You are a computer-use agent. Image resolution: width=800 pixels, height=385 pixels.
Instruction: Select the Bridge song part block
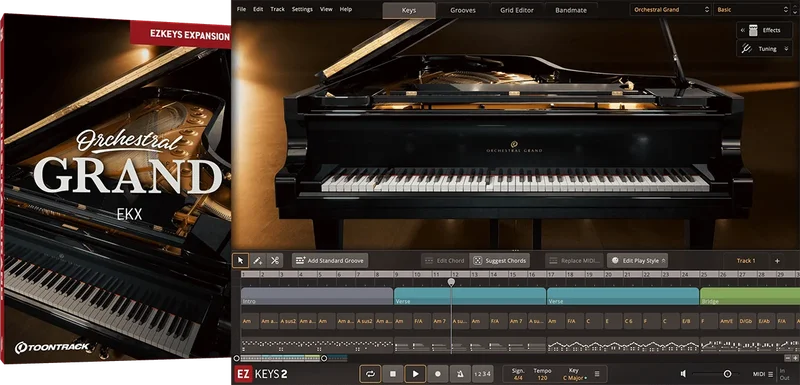pyautogui.click(x=750, y=296)
